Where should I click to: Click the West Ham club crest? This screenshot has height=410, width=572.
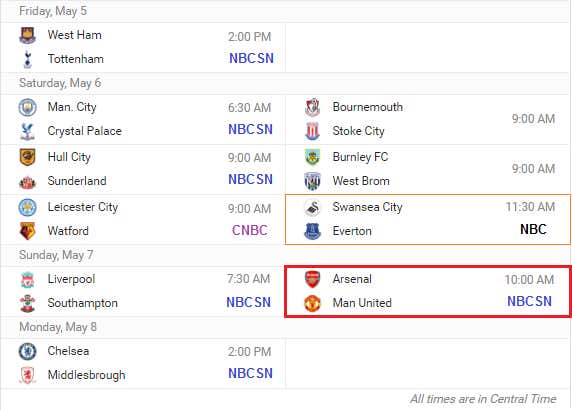coord(27,35)
